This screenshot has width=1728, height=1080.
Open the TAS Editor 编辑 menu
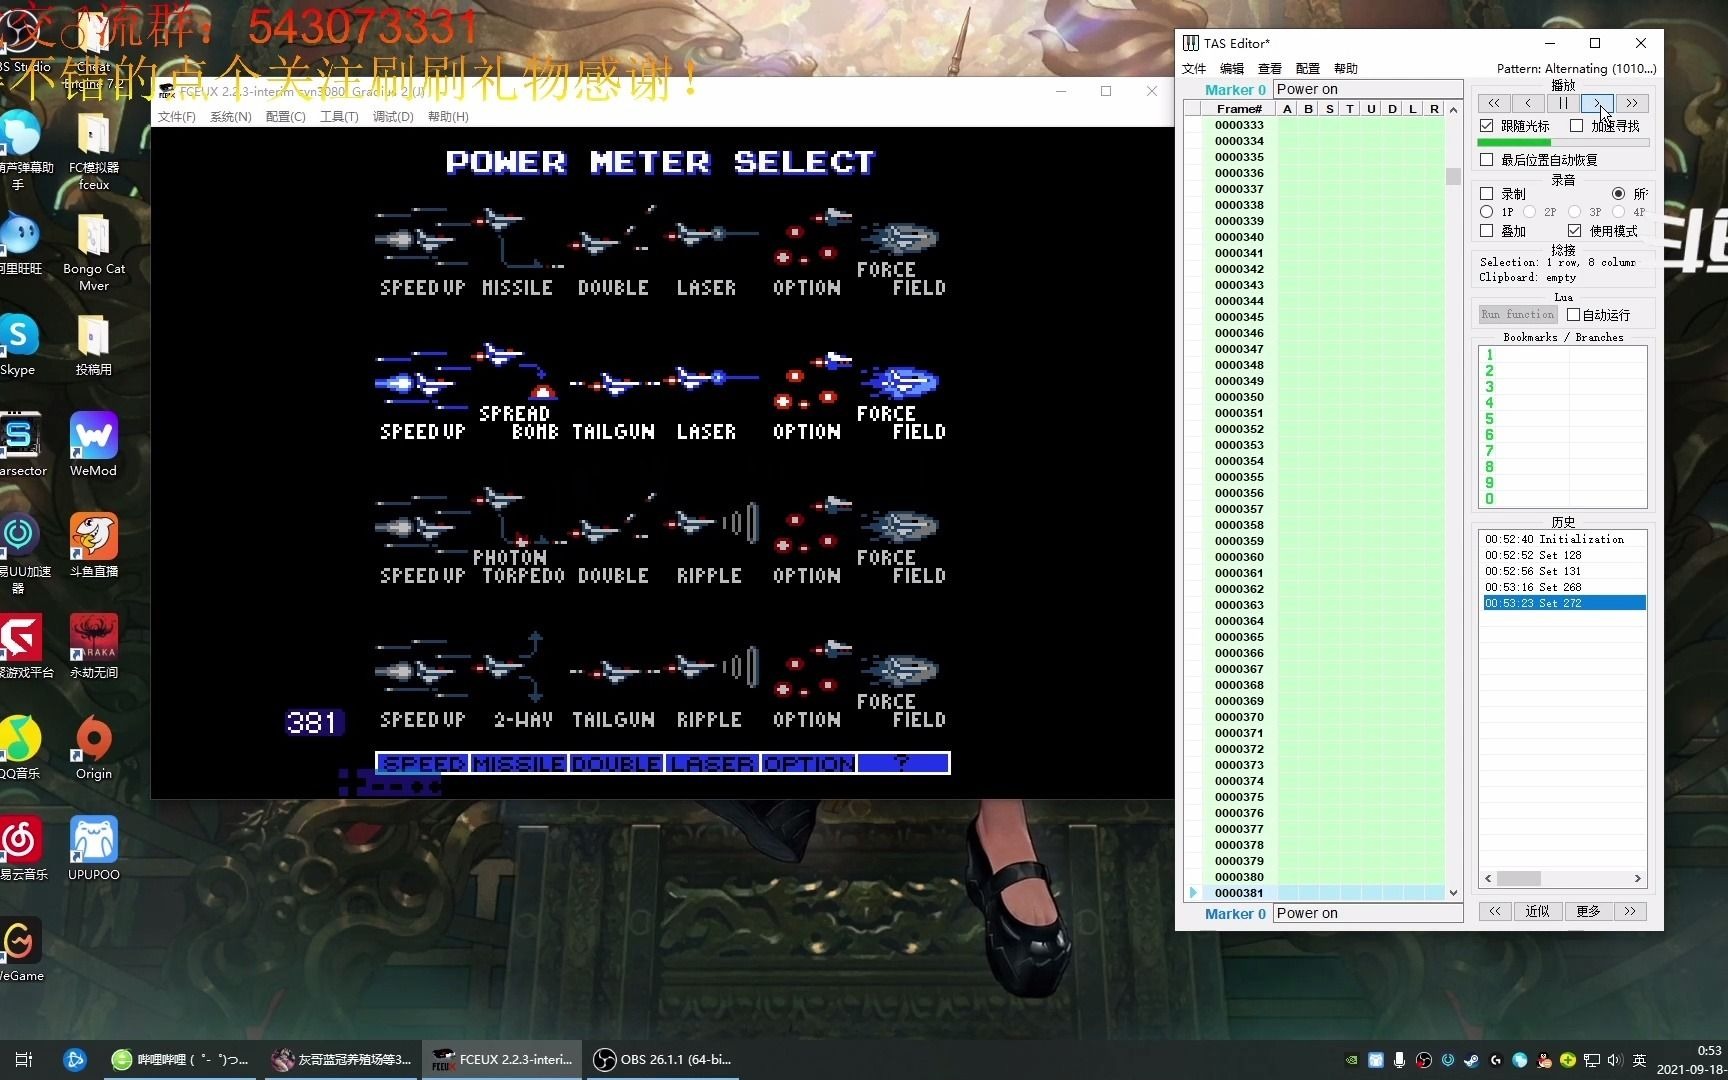pos(1232,69)
